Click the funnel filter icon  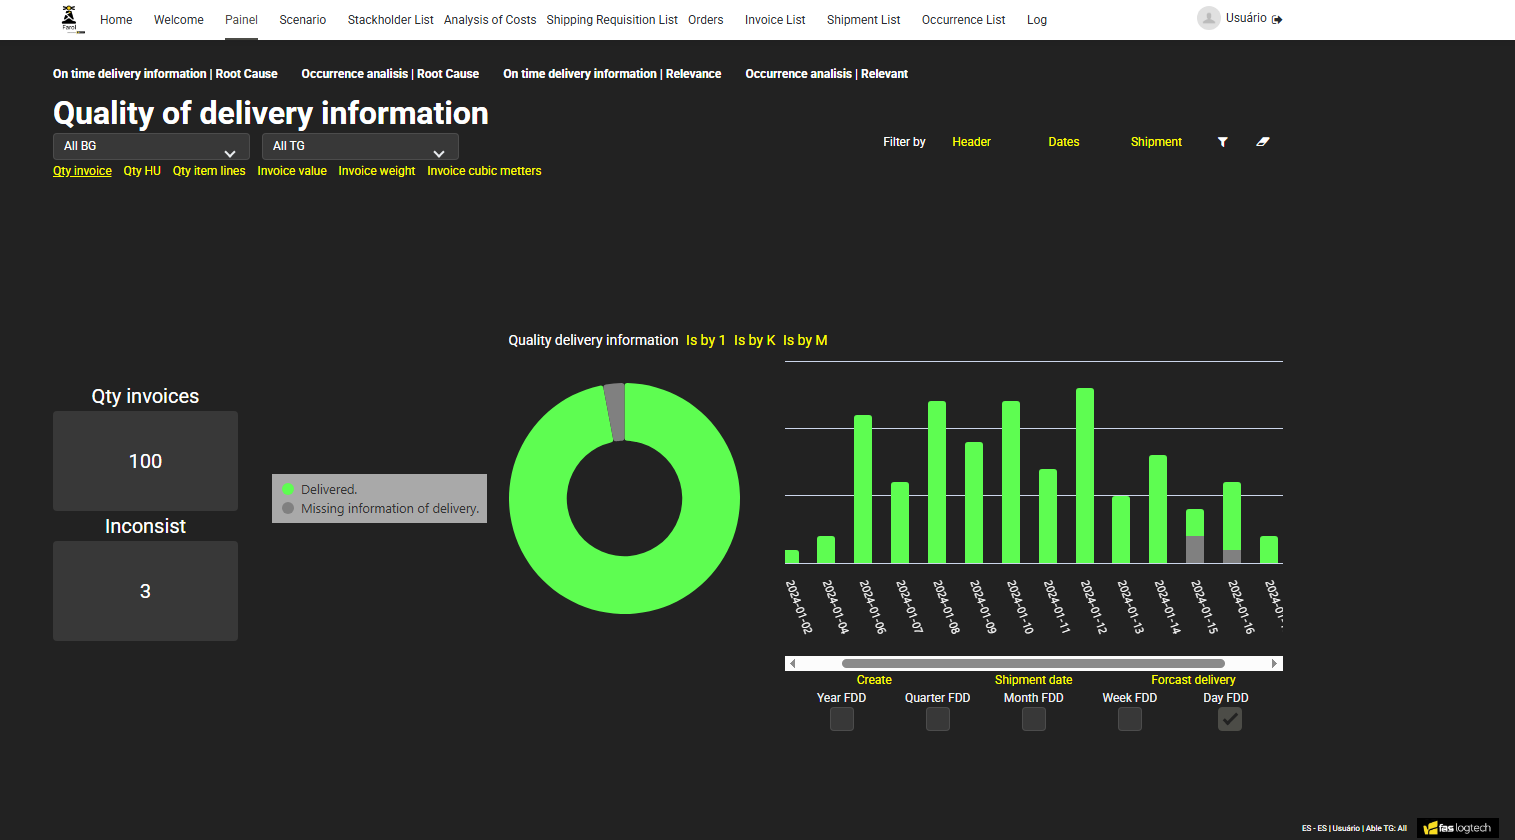point(1222,142)
